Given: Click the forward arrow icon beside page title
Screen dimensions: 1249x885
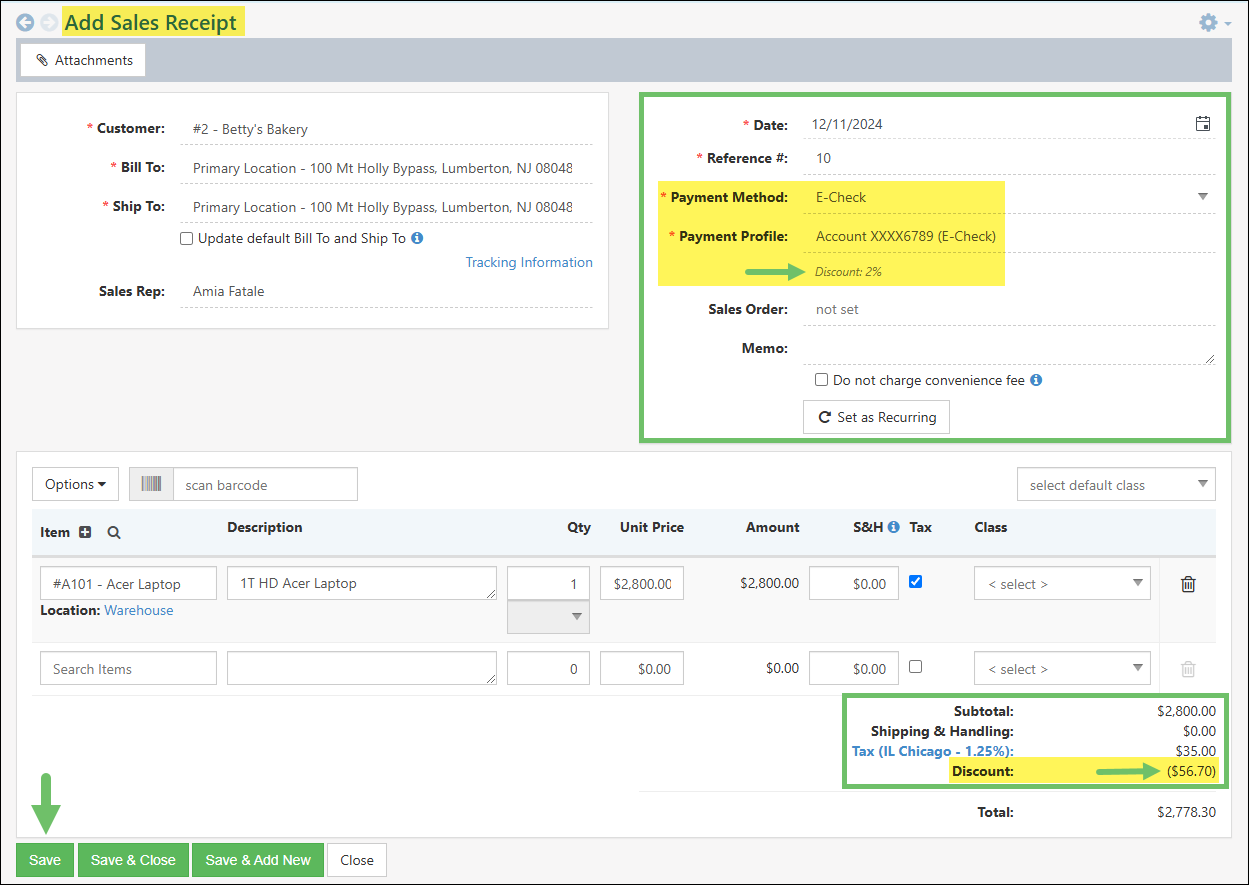Looking at the screenshot, I should point(48,22).
